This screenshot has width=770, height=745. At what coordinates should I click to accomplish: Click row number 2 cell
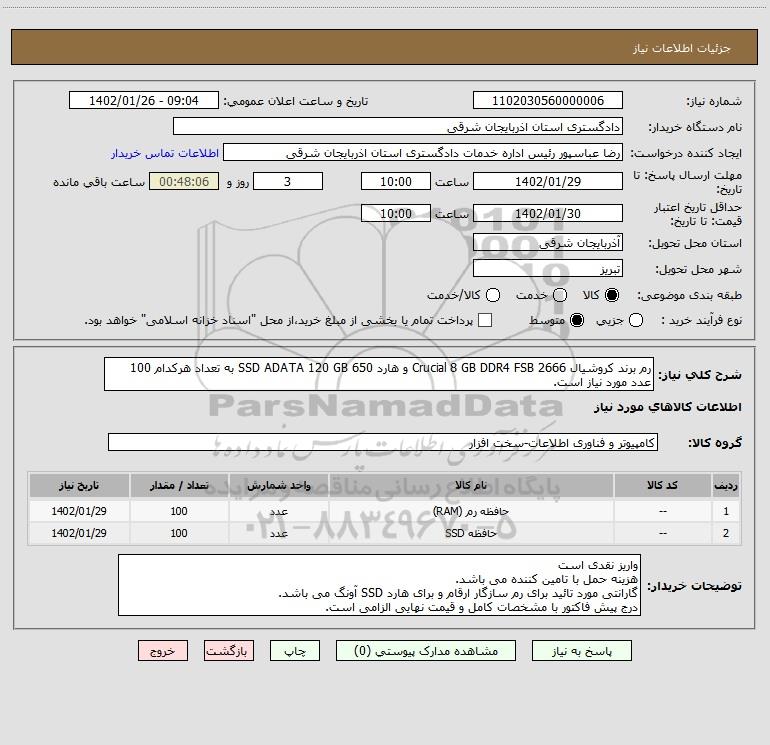coord(726,533)
